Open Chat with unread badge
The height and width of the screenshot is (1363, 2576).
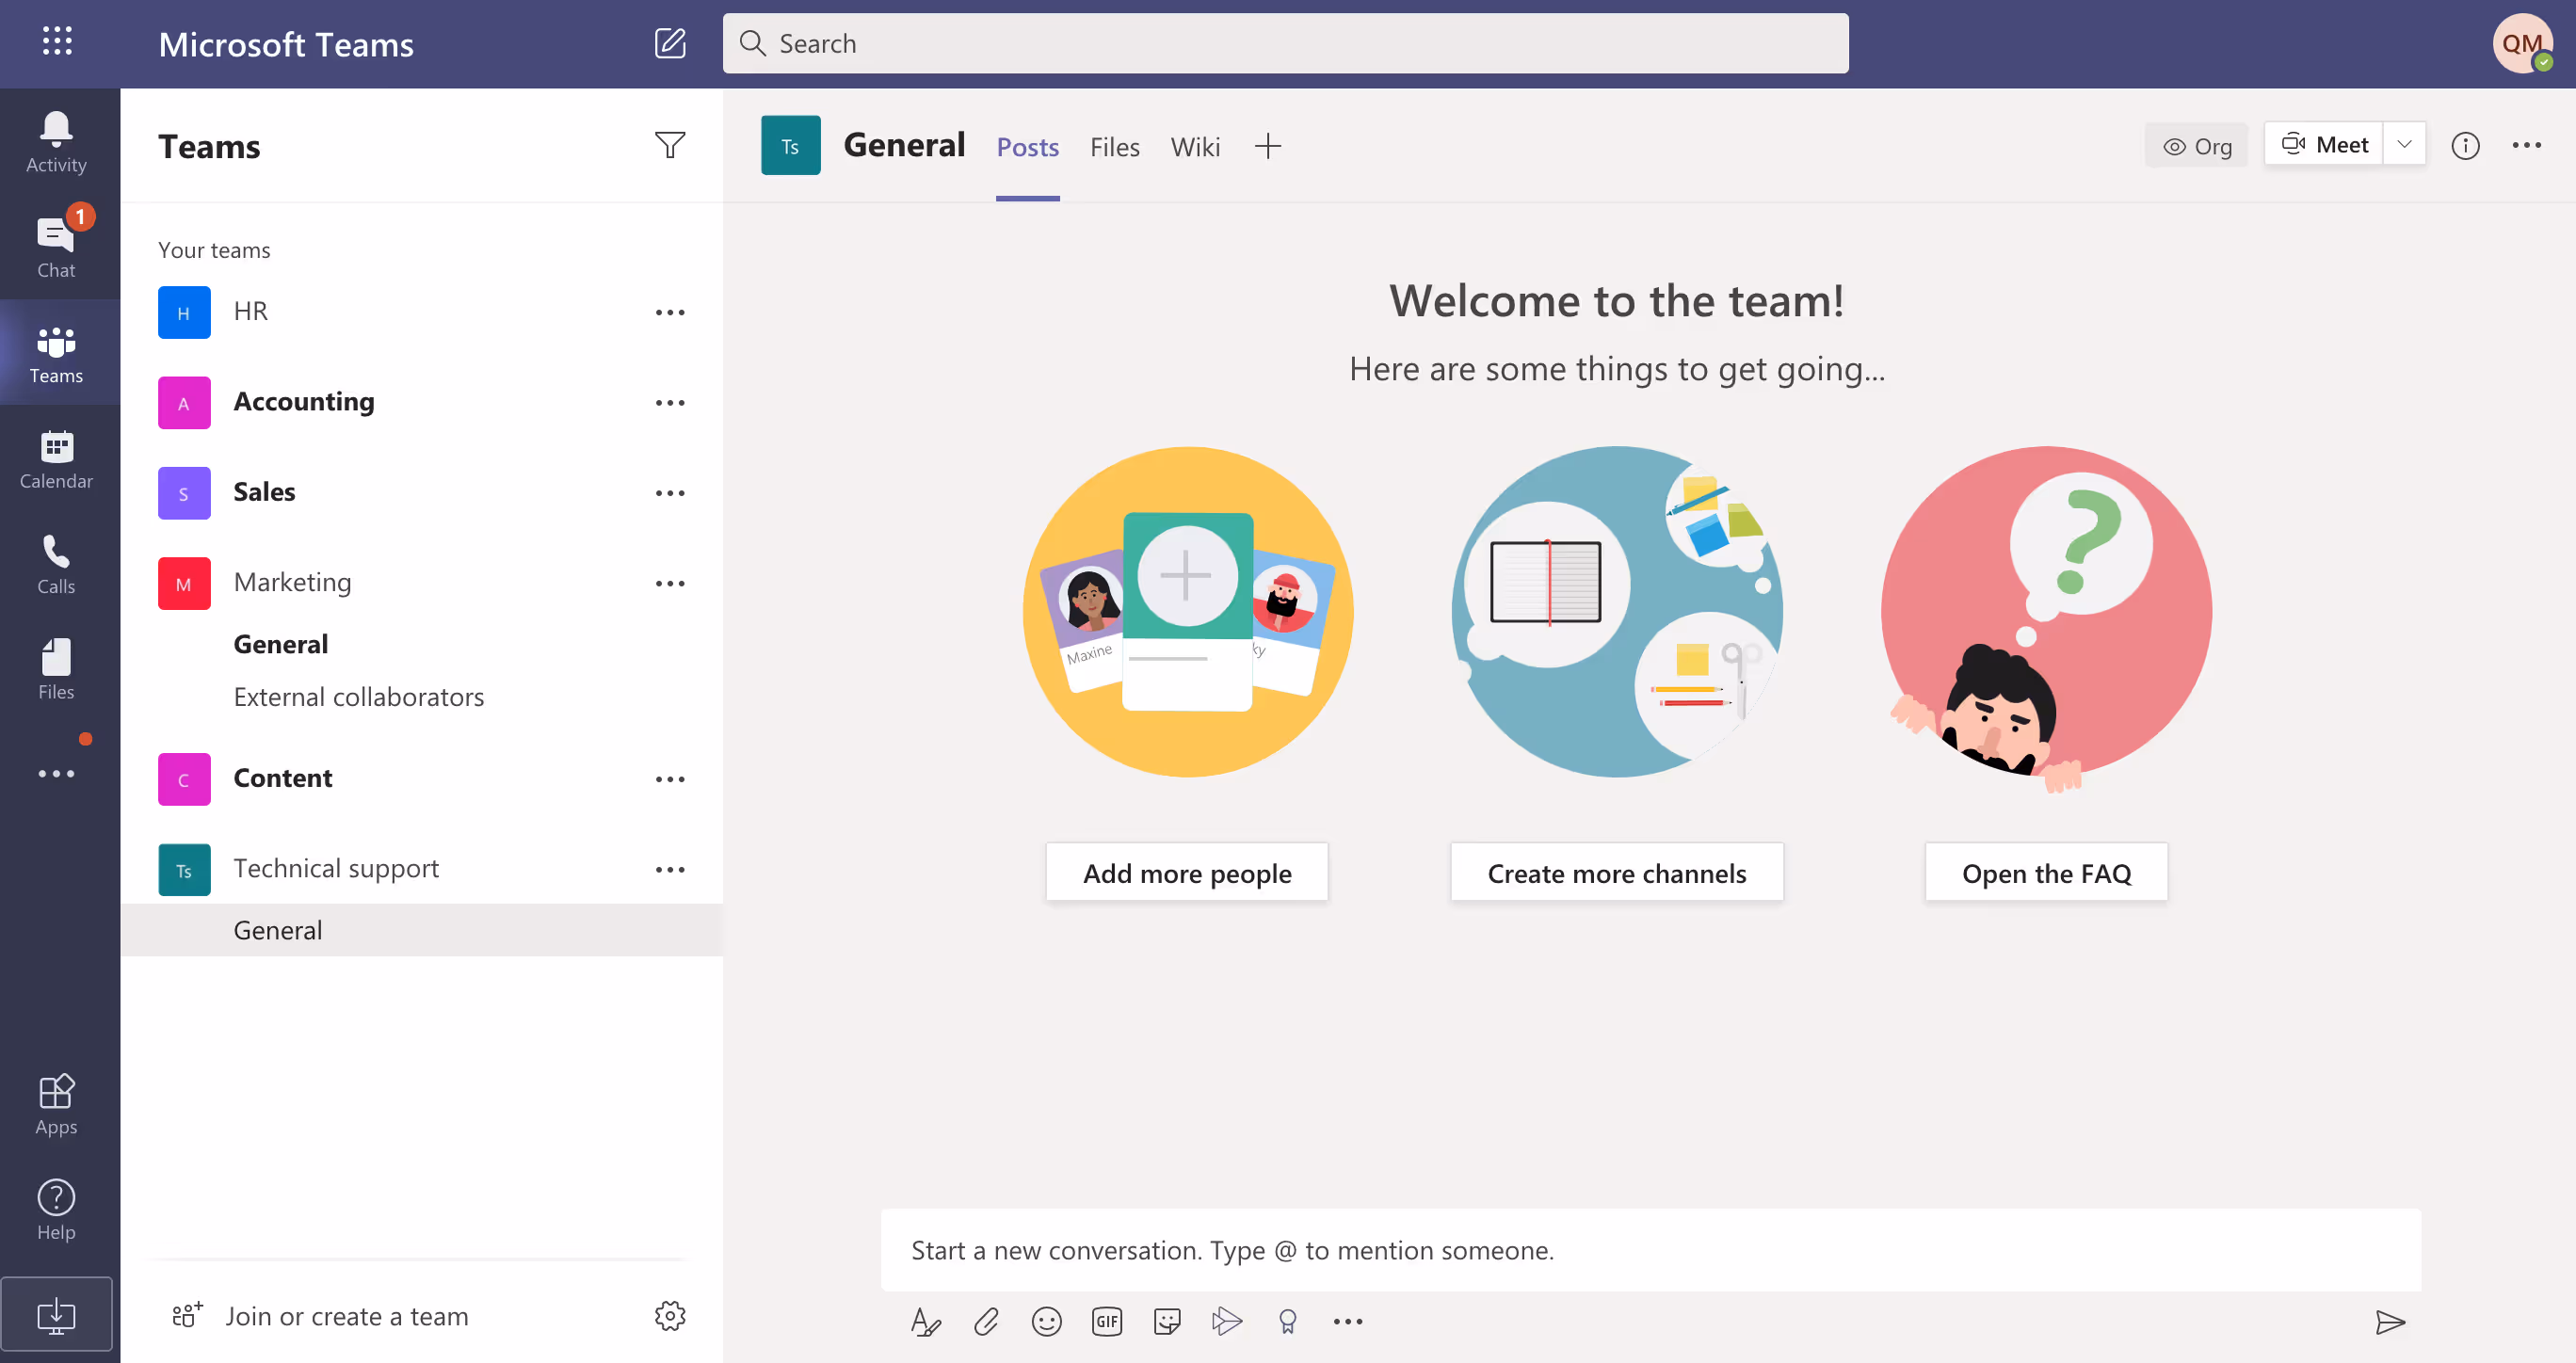(x=56, y=247)
